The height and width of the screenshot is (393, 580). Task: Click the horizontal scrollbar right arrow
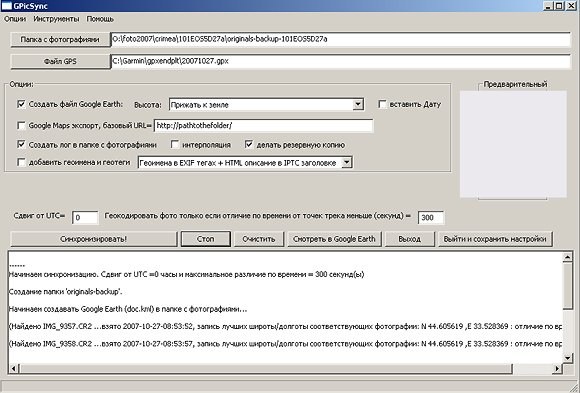pos(557,368)
